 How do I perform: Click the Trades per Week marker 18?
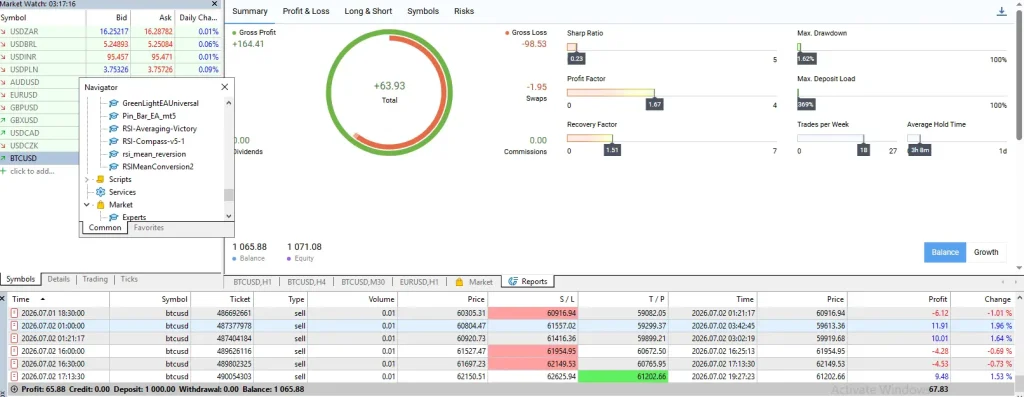coord(863,150)
